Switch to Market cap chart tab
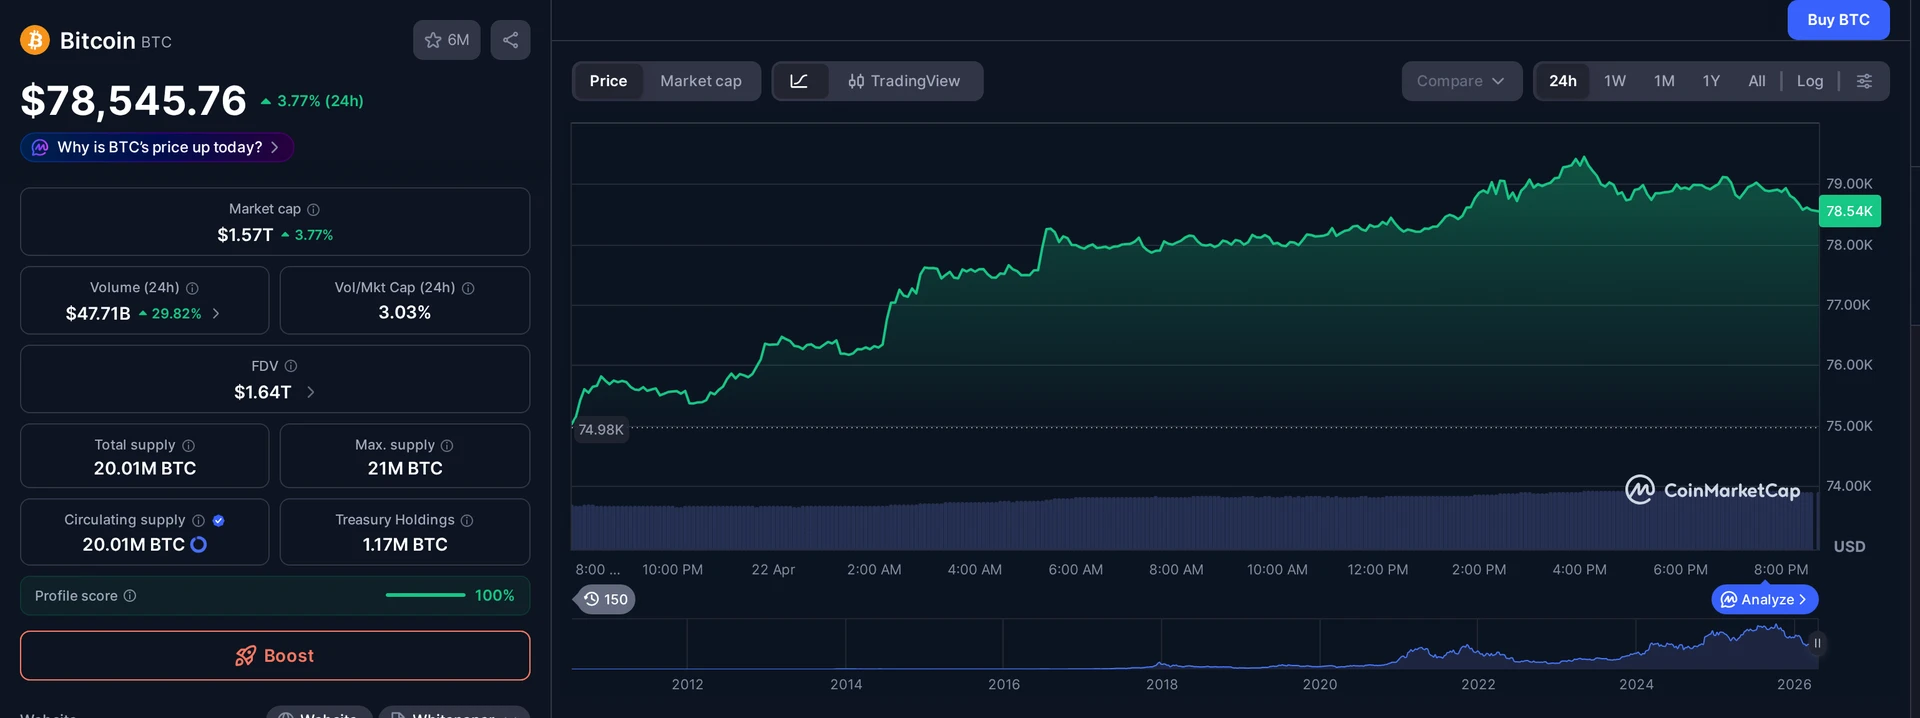This screenshot has width=1920, height=718. tap(701, 81)
